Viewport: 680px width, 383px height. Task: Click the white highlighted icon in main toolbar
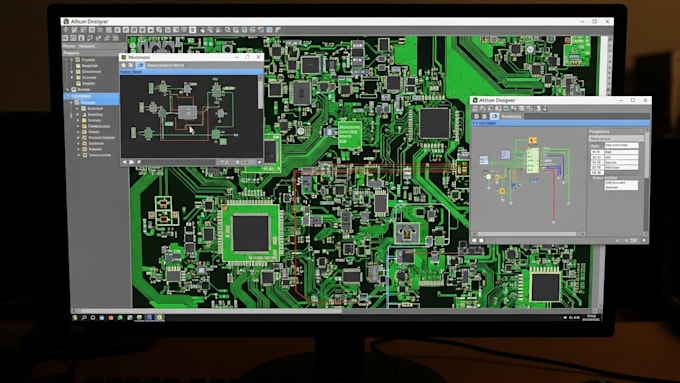192,30
